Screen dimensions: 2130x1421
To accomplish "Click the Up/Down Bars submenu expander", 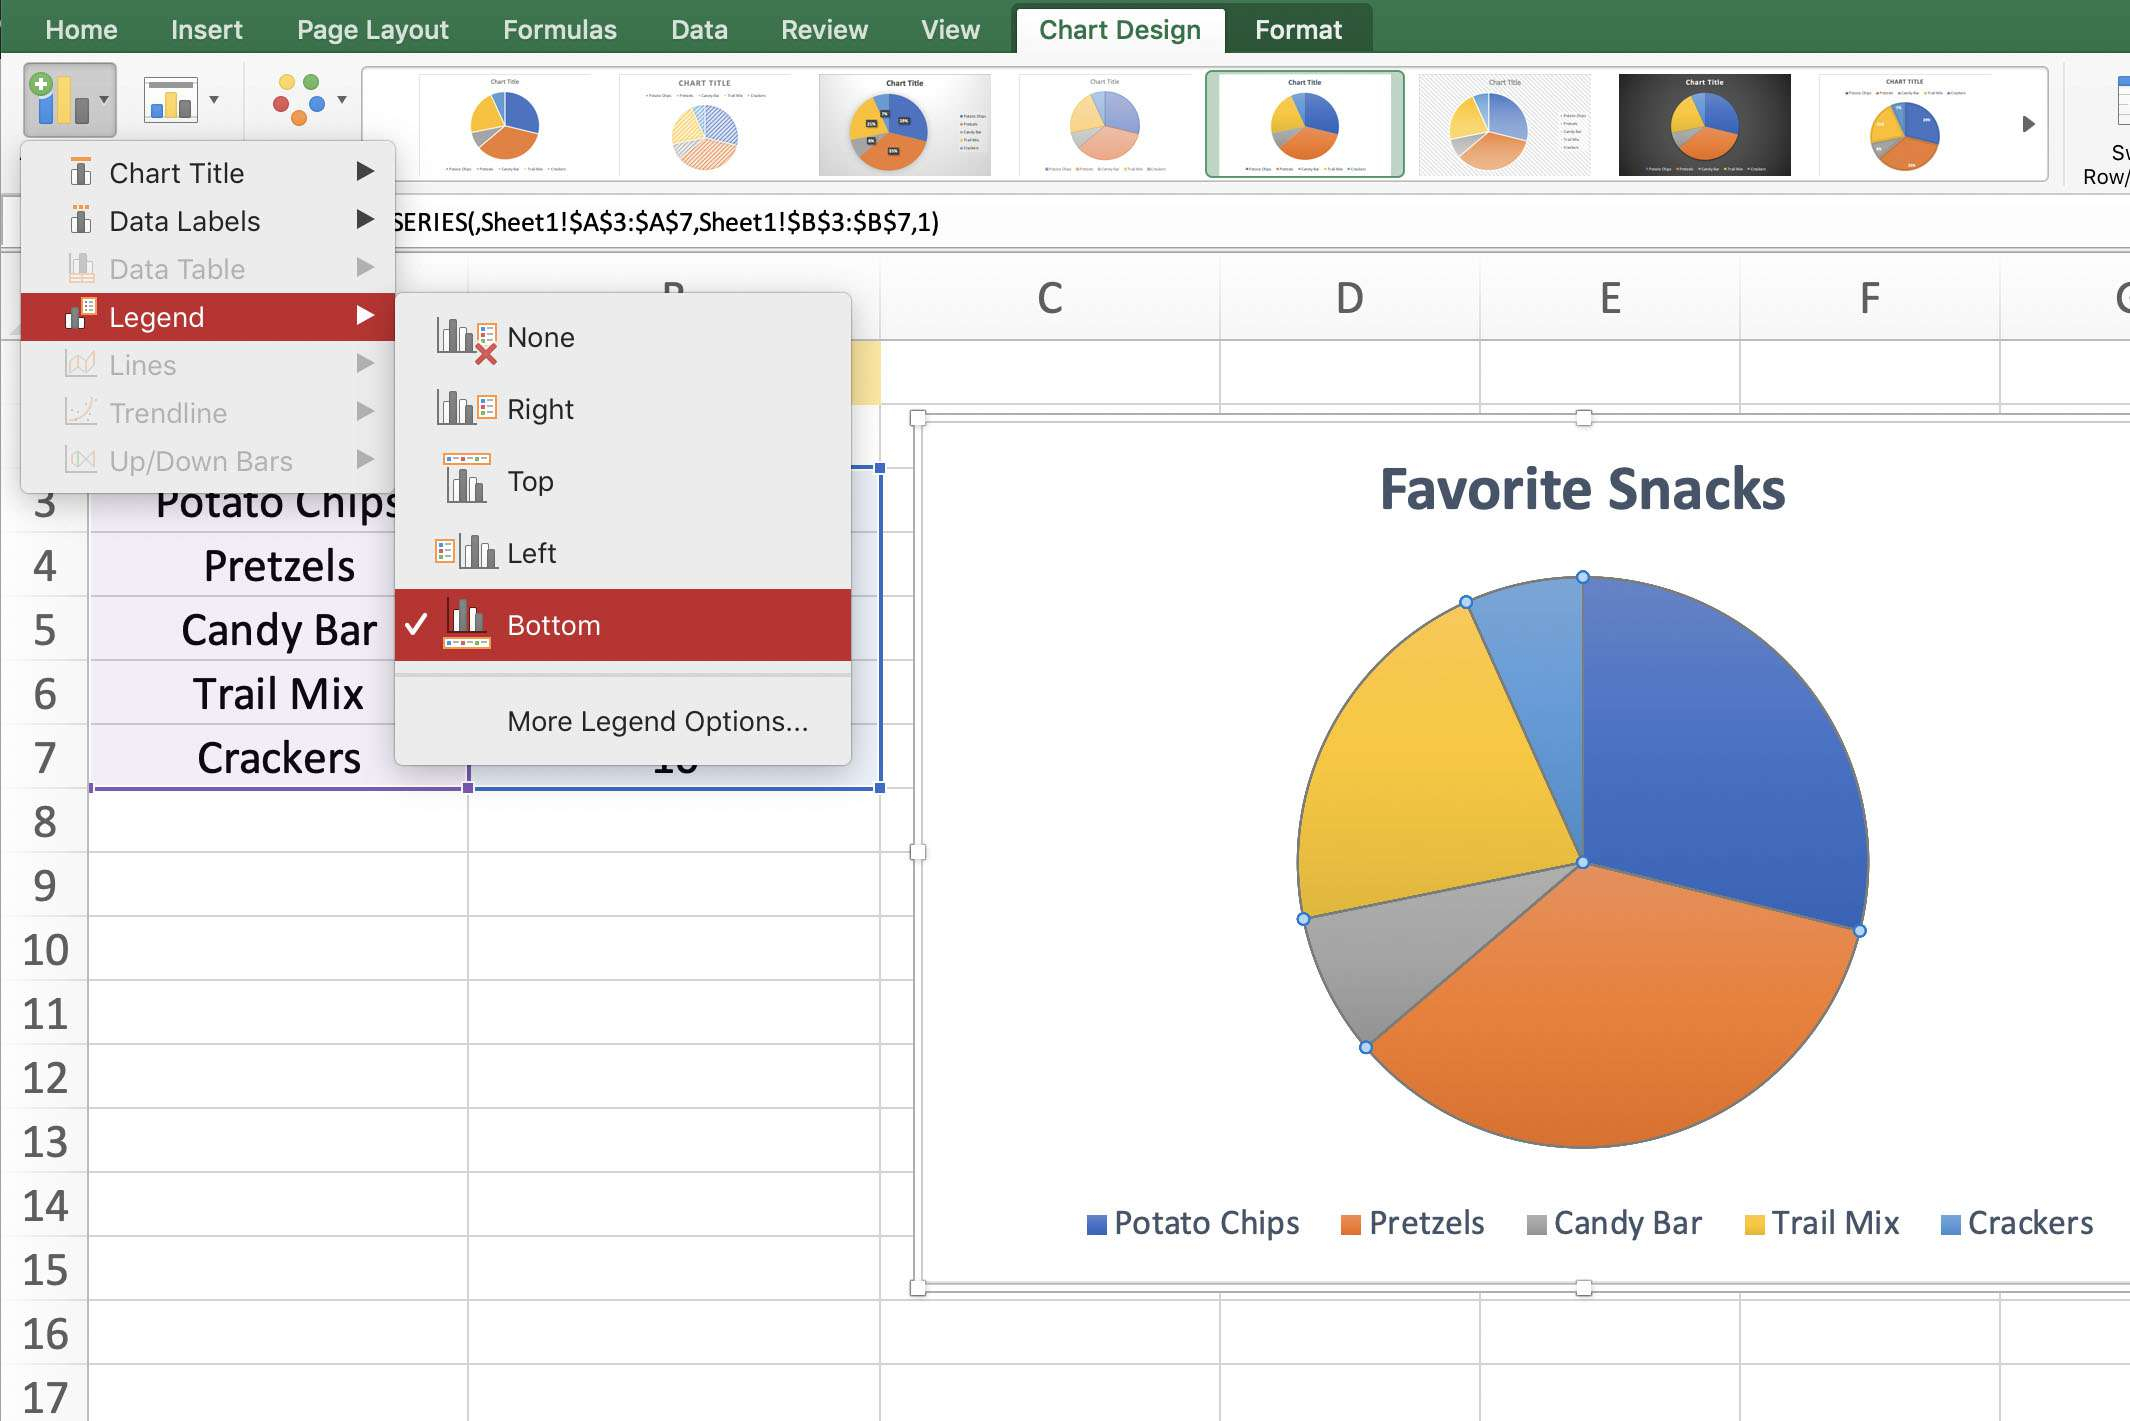I will click(x=363, y=462).
